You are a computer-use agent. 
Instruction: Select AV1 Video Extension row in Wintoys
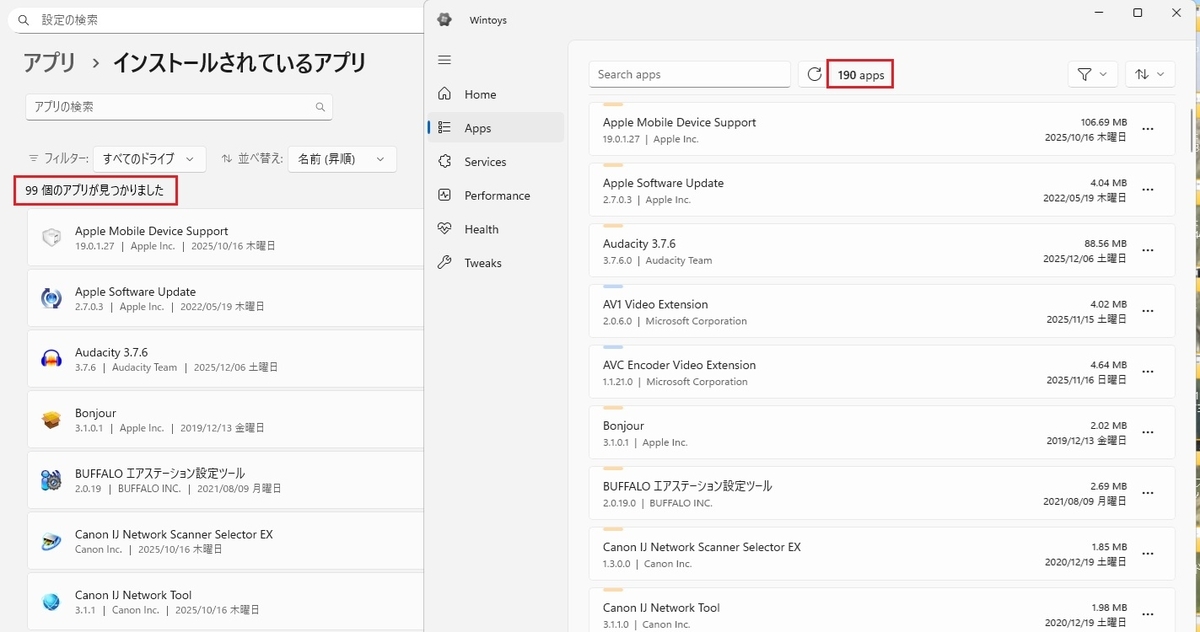click(x=882, y=312)
